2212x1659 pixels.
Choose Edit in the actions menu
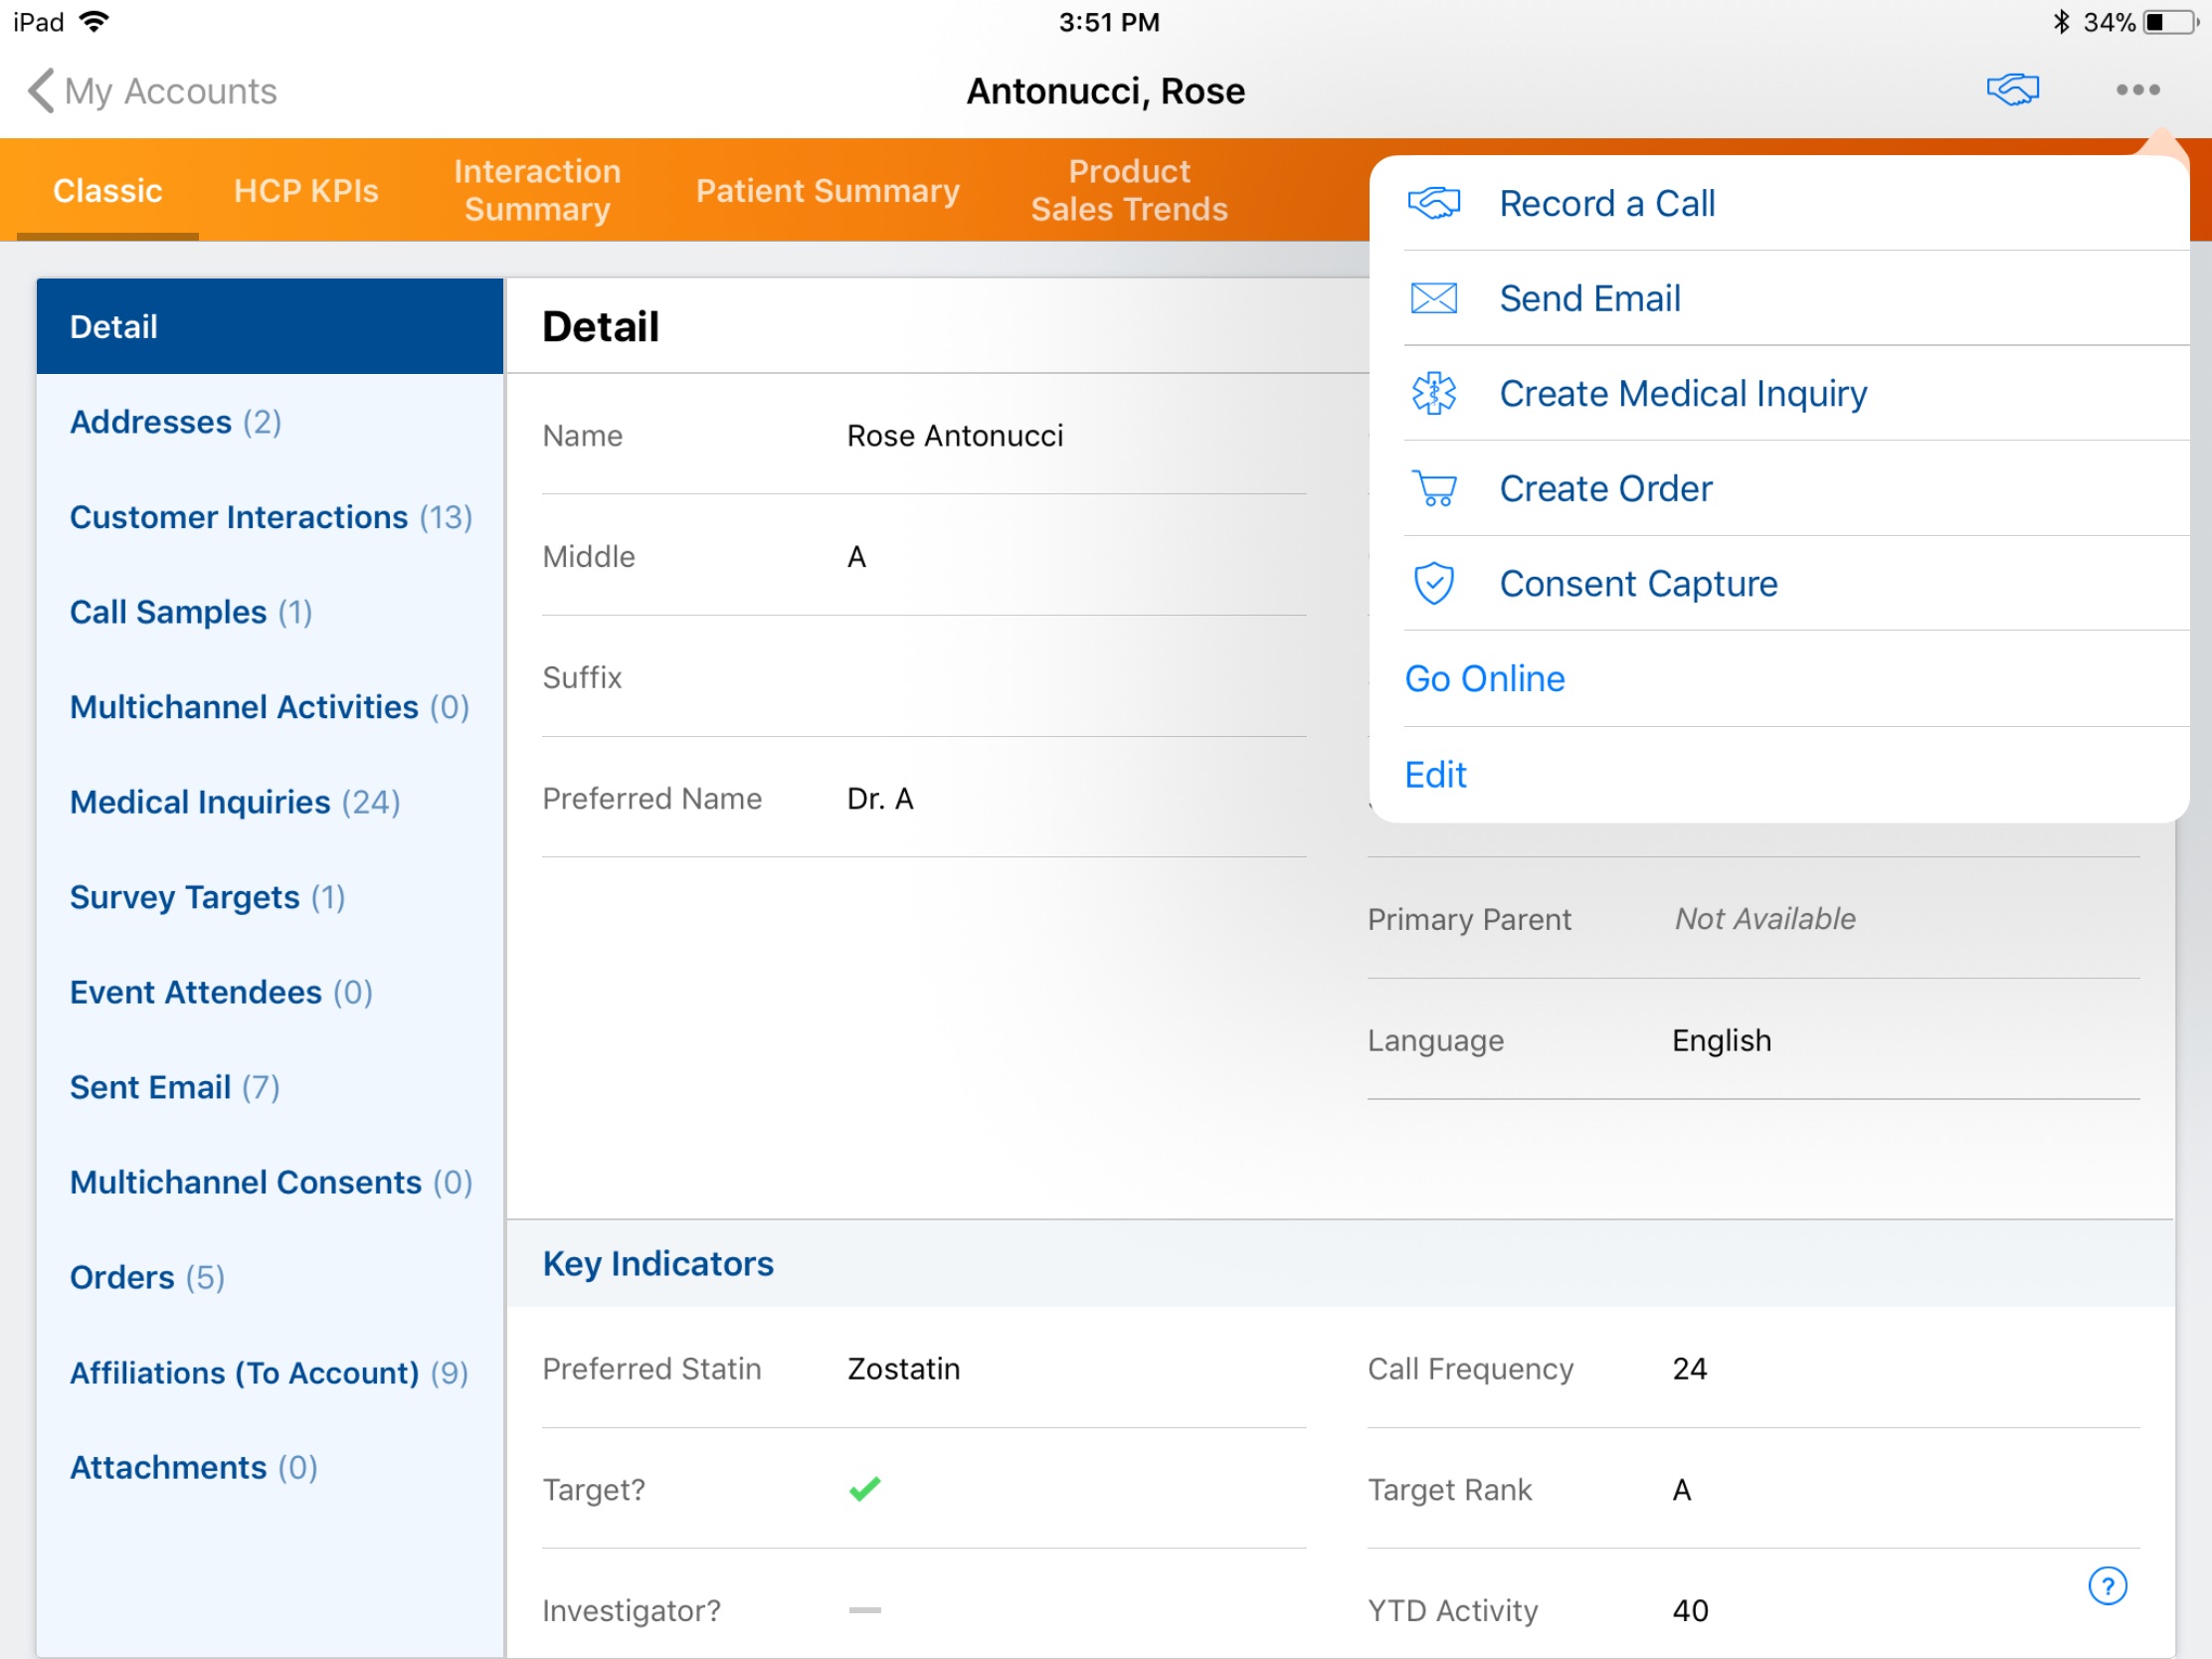click(1435, 775)
